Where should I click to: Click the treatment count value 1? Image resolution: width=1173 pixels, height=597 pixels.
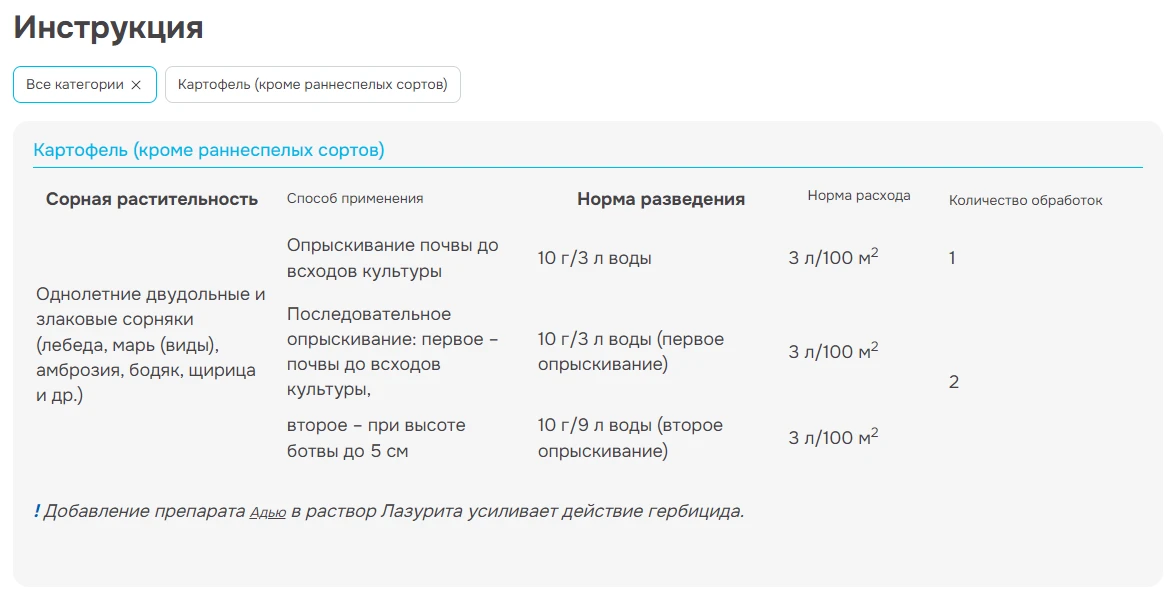952,258
